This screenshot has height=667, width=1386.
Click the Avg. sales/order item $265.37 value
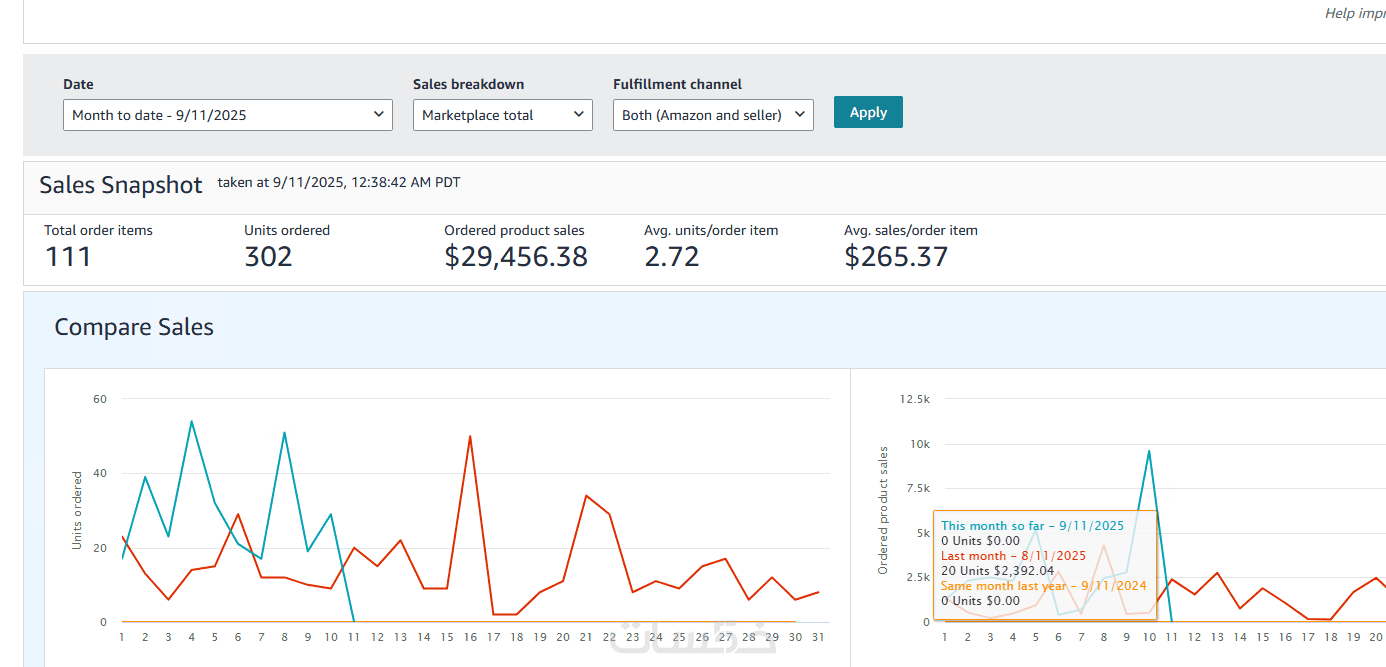pyautogui.click(x=896, y=257)
